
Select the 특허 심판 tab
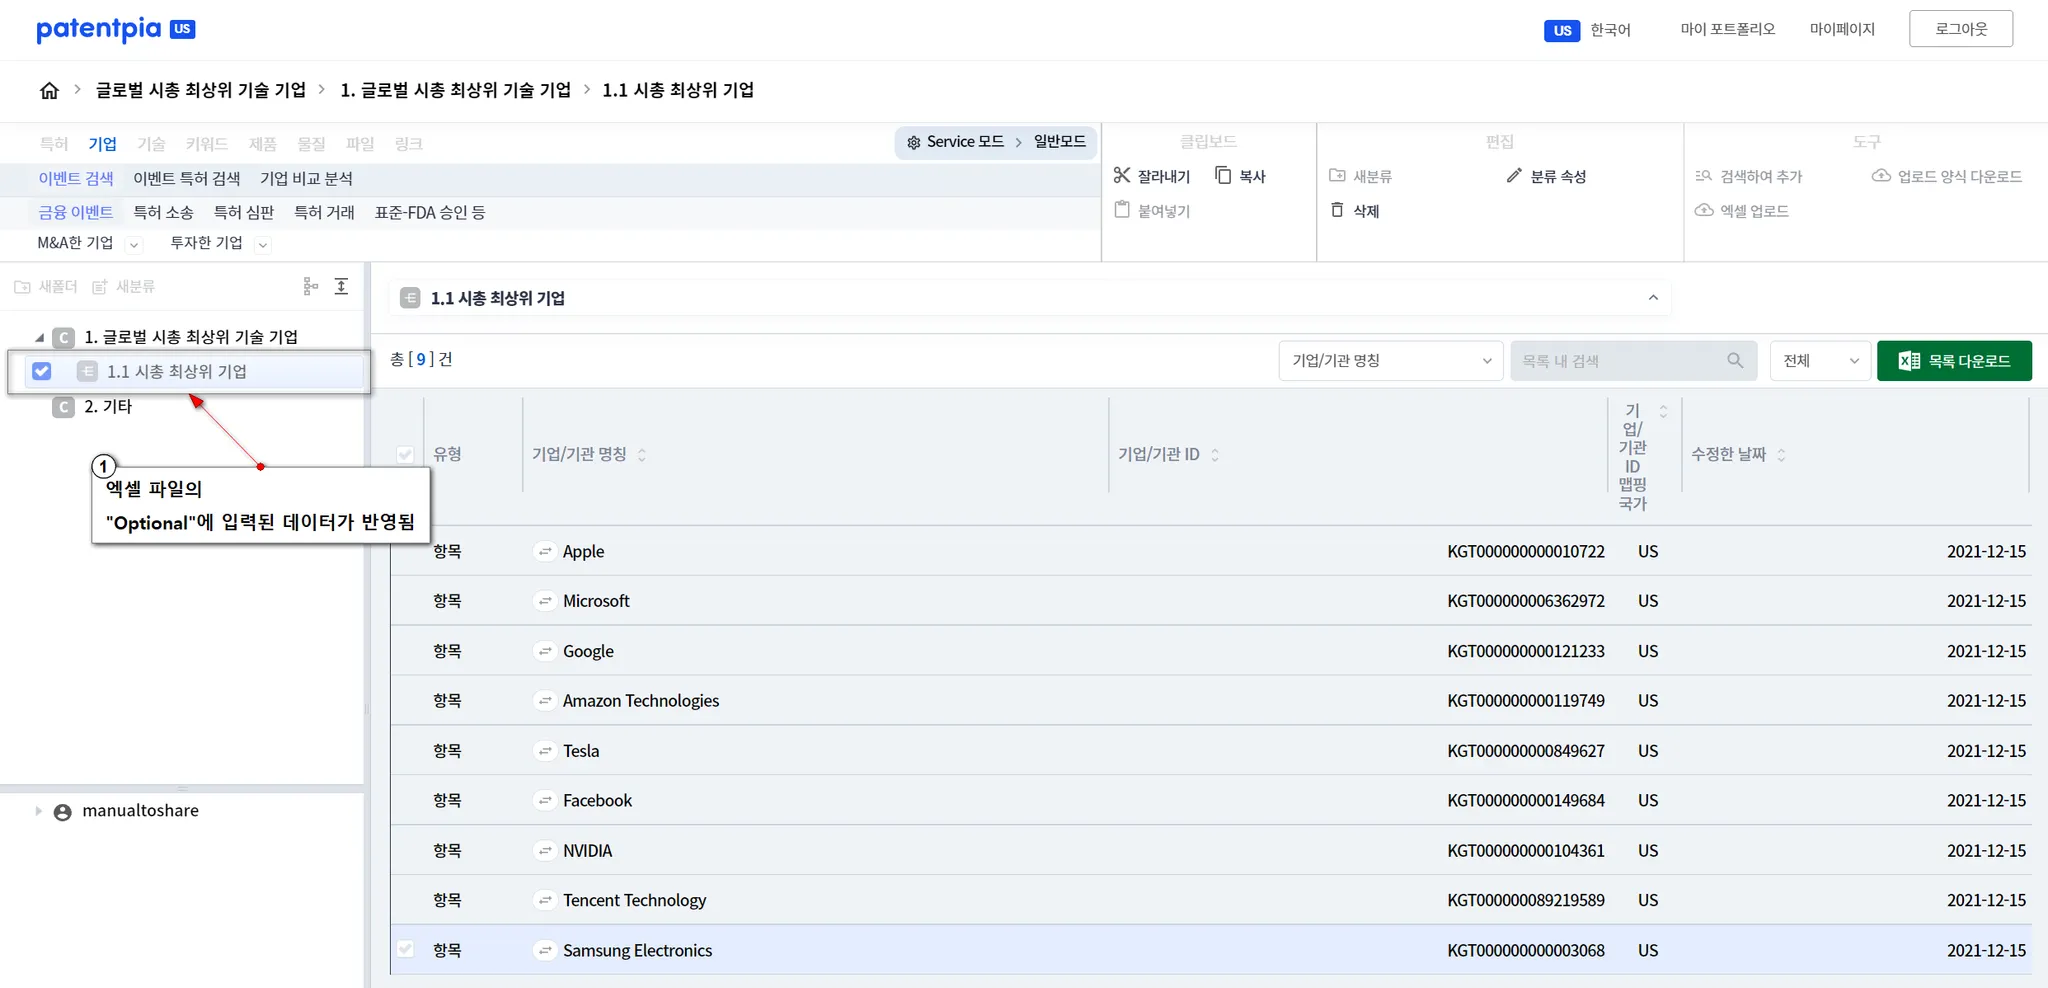244,213
